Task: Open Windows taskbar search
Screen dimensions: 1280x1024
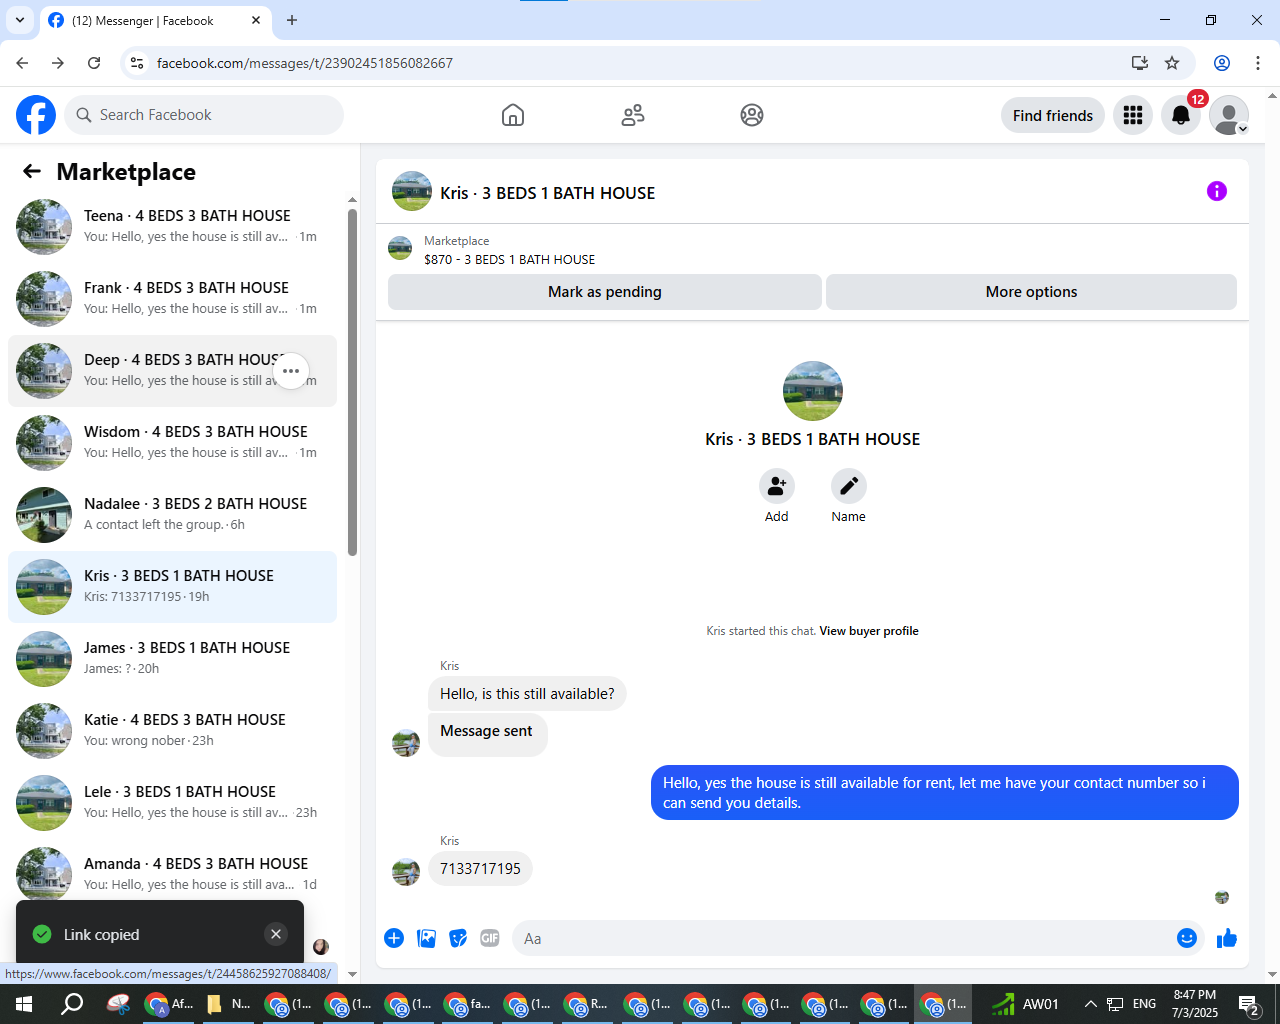Action: (72, 1004)
